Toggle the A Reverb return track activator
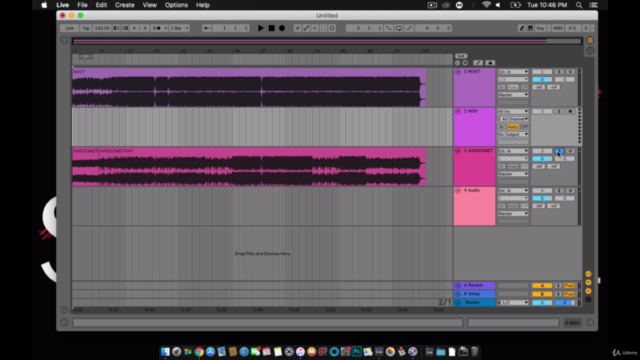 [x=542, y=286]
